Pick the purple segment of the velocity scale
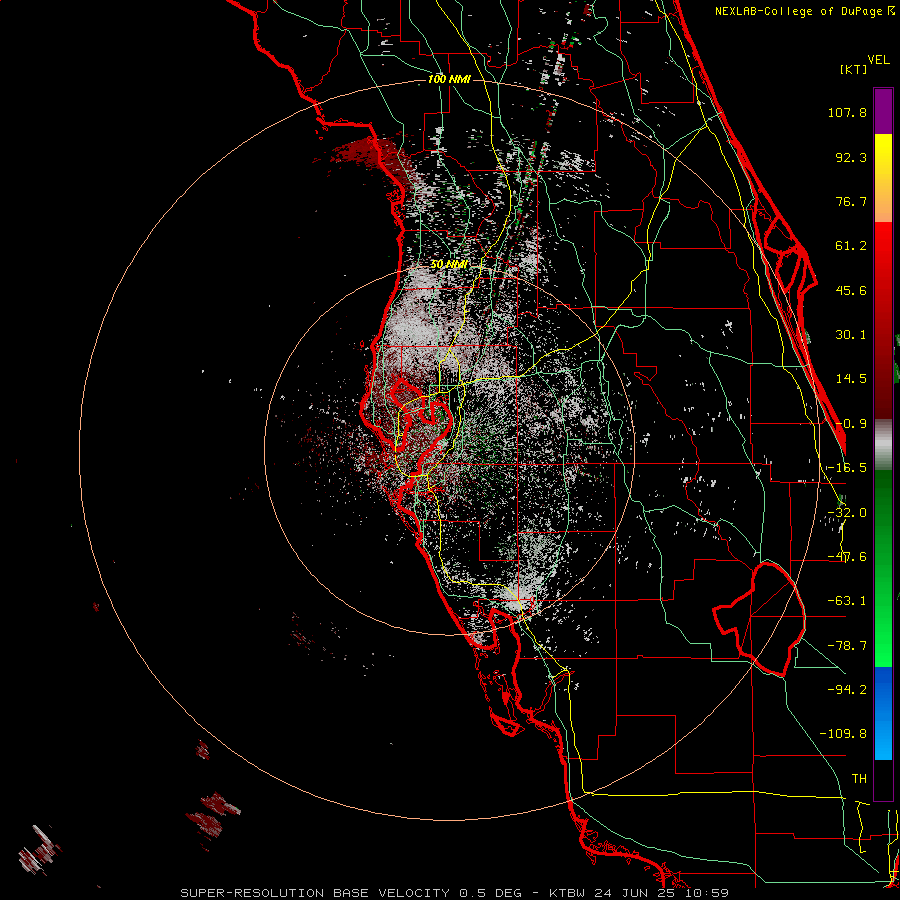 [883, 112]
